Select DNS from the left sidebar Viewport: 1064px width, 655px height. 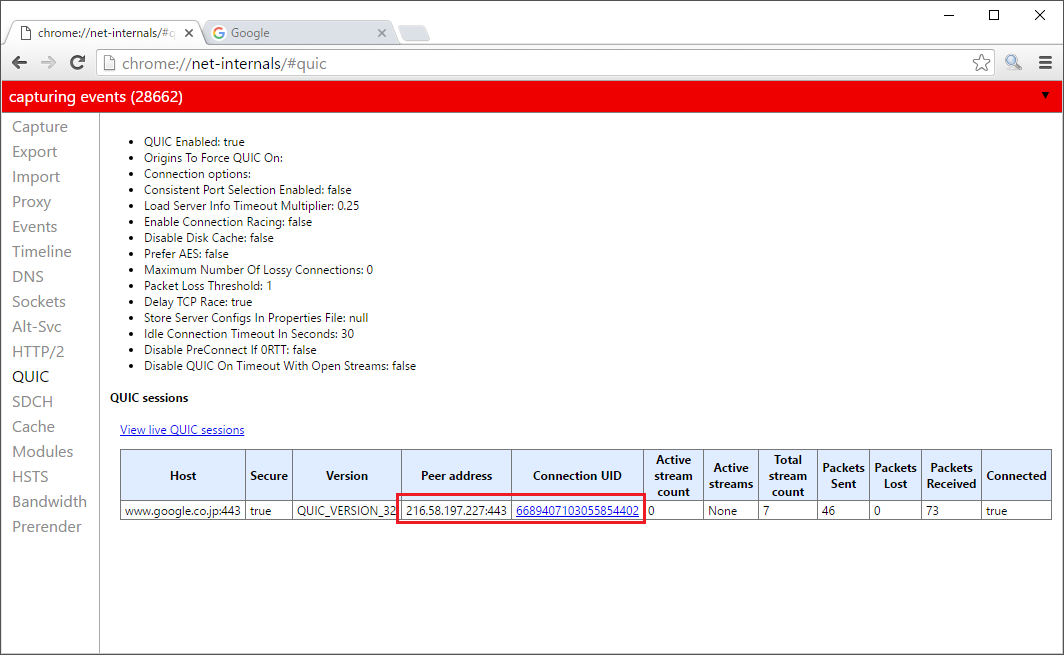tap(28, 277)
